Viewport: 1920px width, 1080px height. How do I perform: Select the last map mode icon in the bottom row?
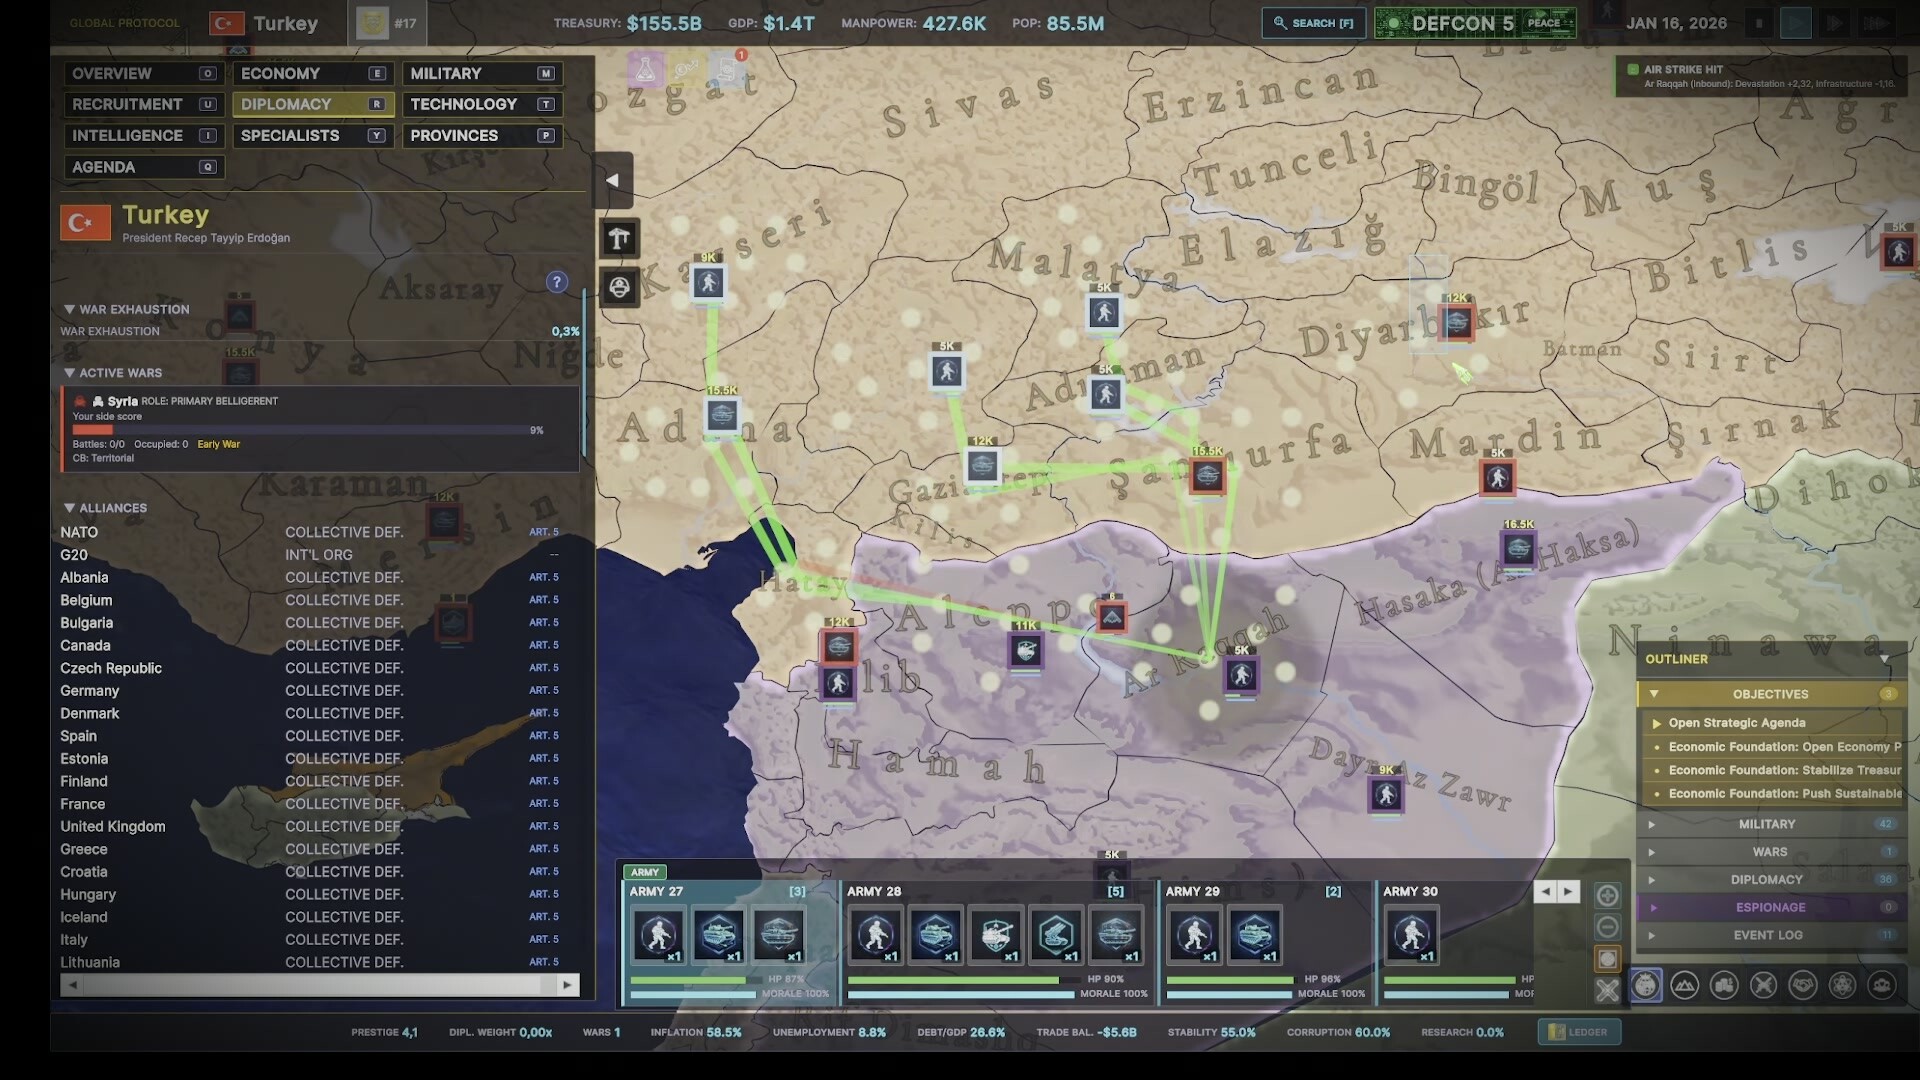click(1882, 986)
